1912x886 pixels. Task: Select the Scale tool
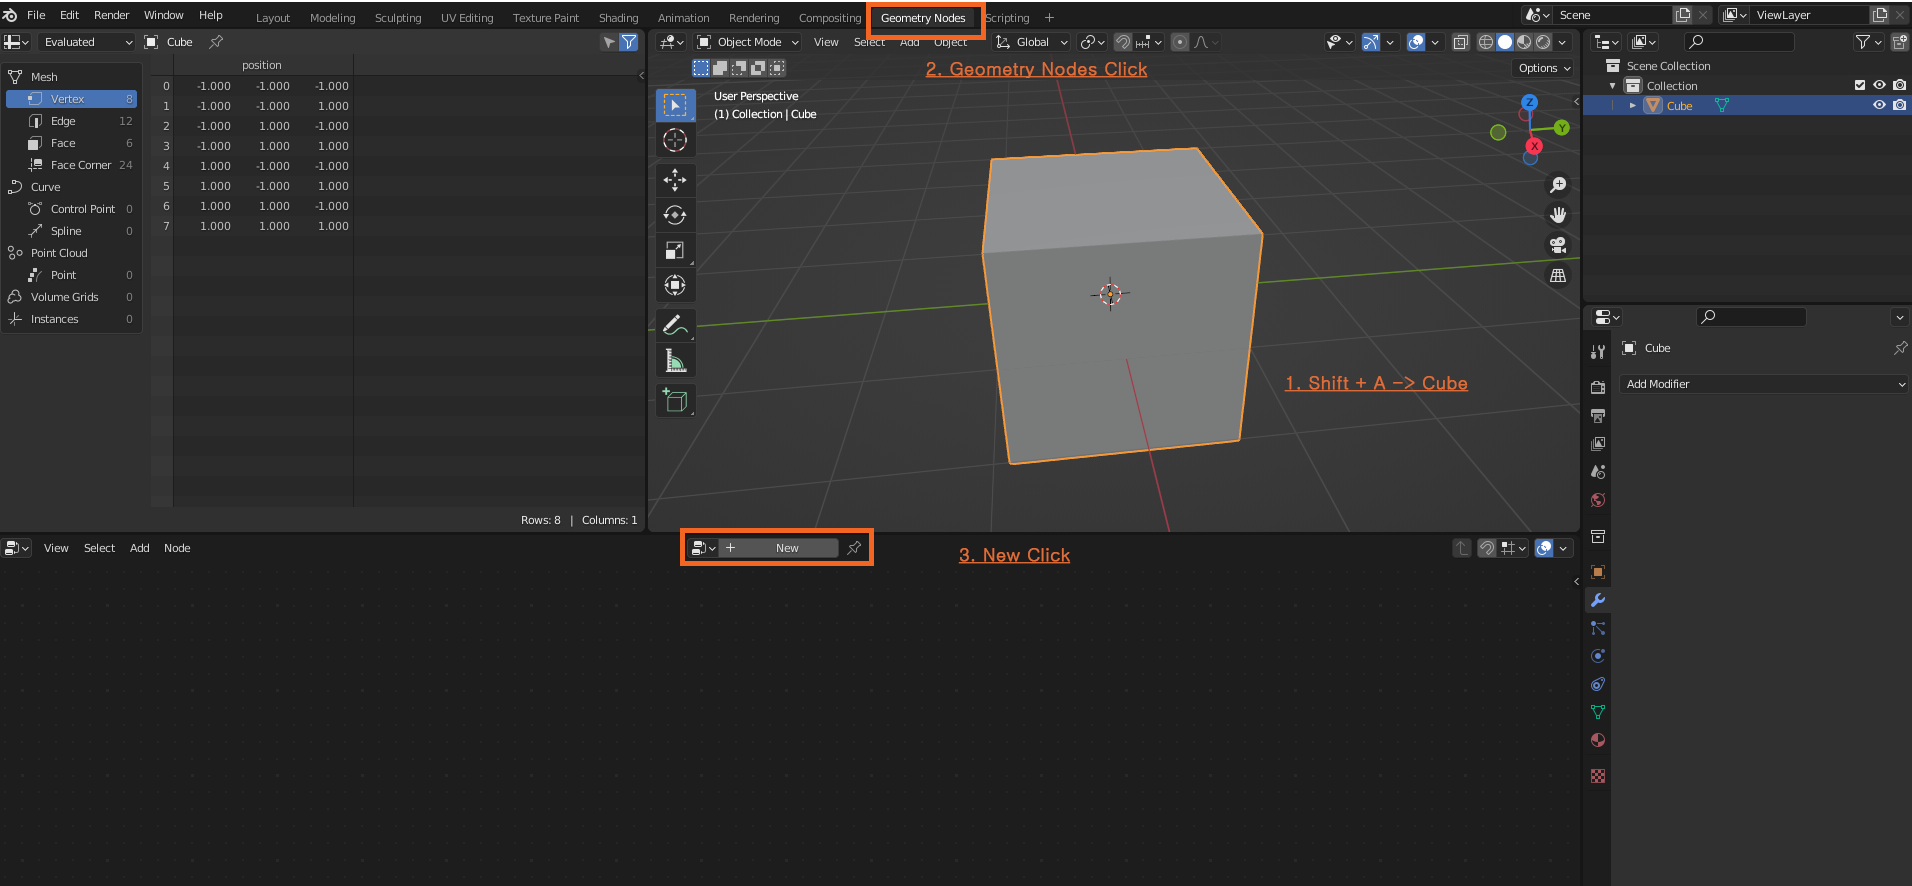point(675,250)
